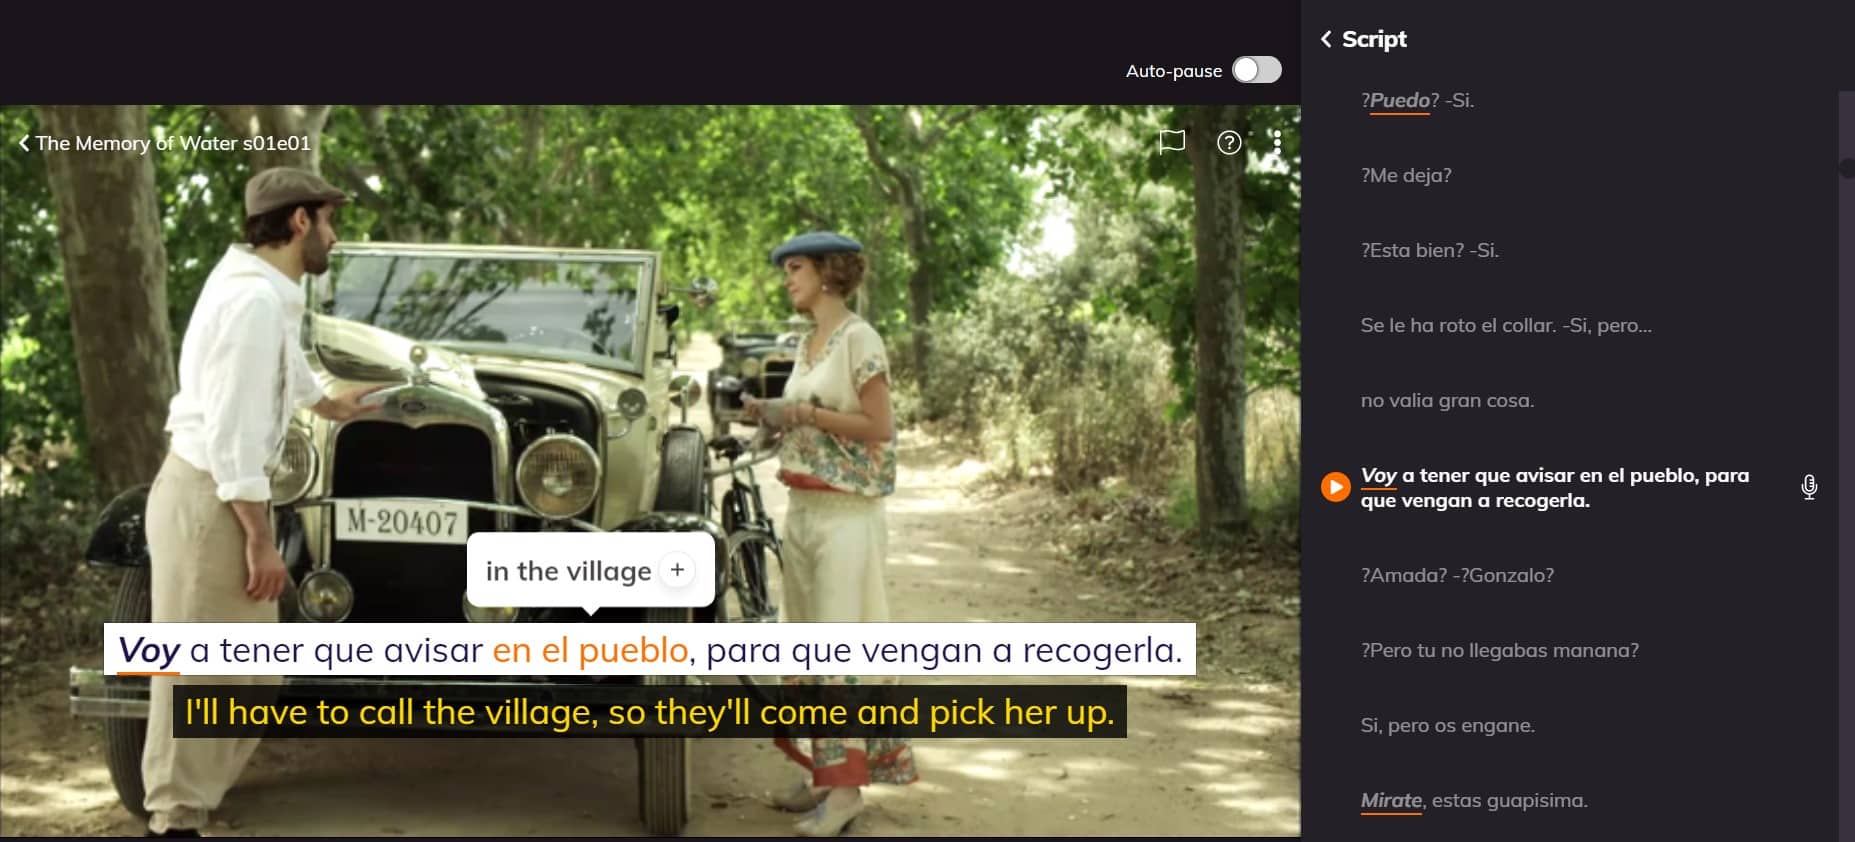1855x842 pixels.
Task: Jump to 'Se le ha roto el collar' line
Action: click(x=1505, y=325)
